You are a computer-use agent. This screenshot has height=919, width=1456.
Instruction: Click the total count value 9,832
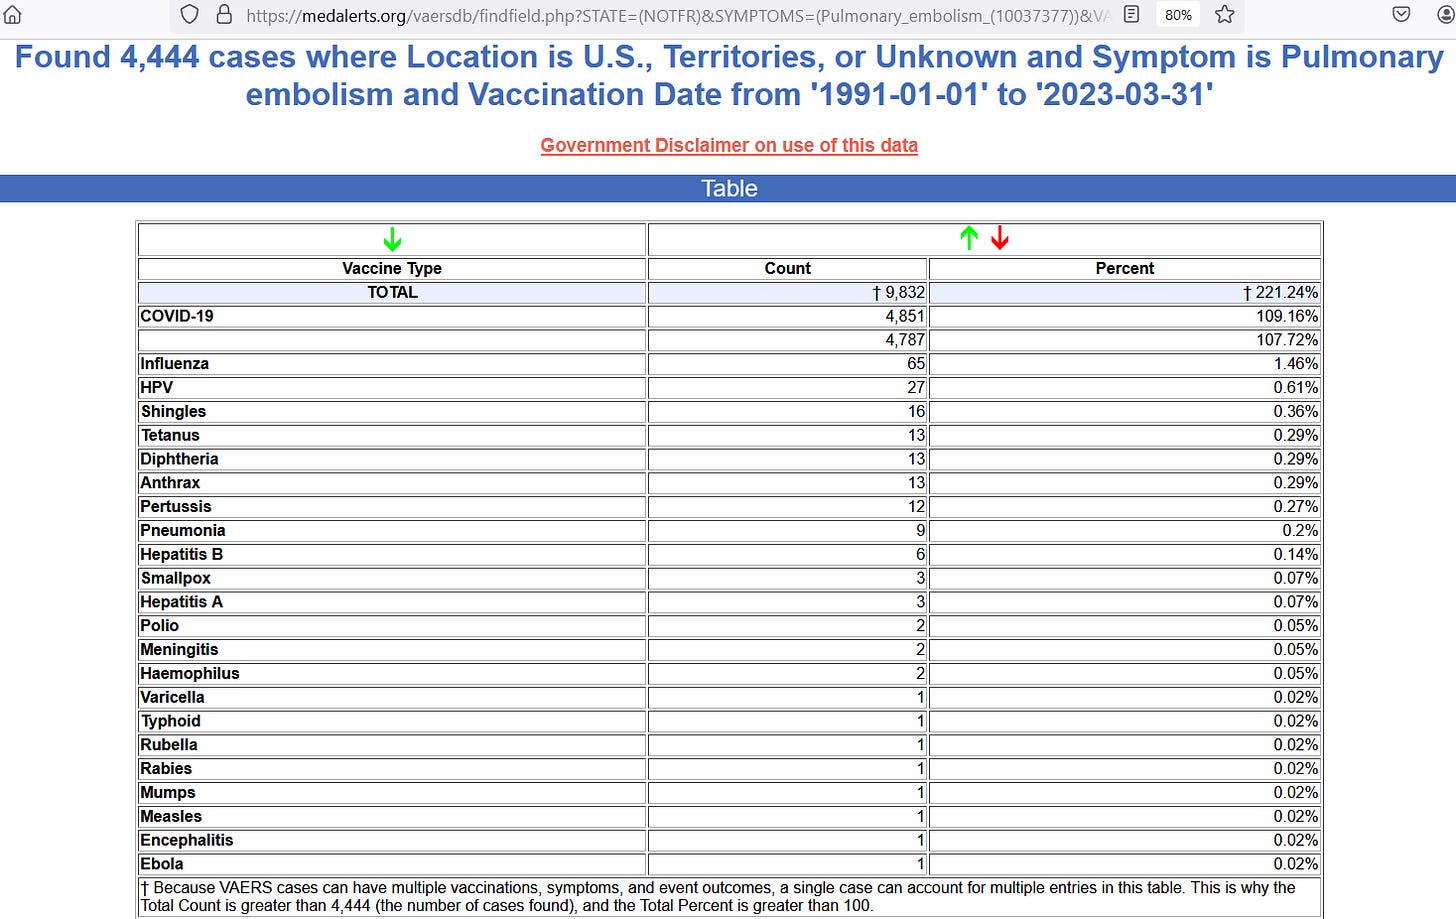pos(899,292)
